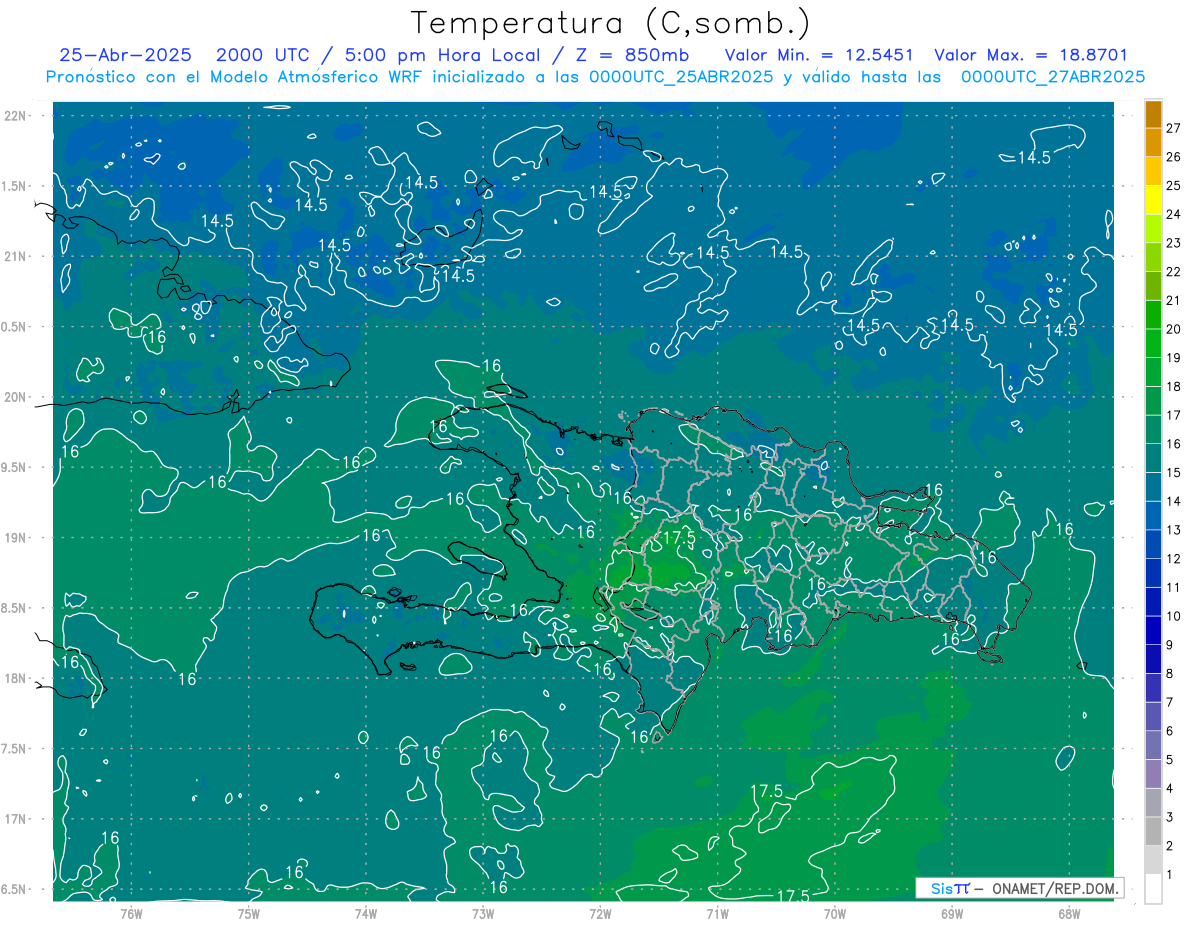Click the date text '25-Abr-2025'
The image size is (1200, 927).
(124, 55)
